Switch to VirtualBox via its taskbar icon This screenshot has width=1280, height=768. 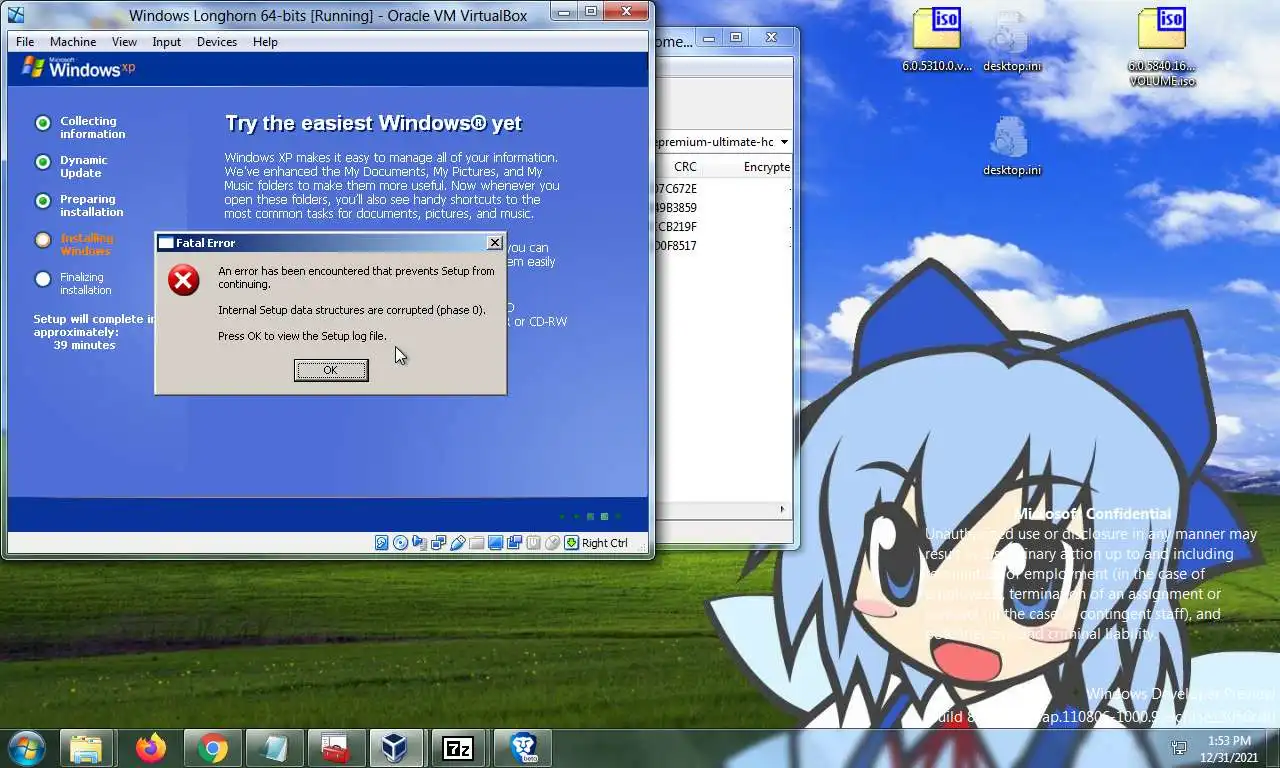pos(396,748)
